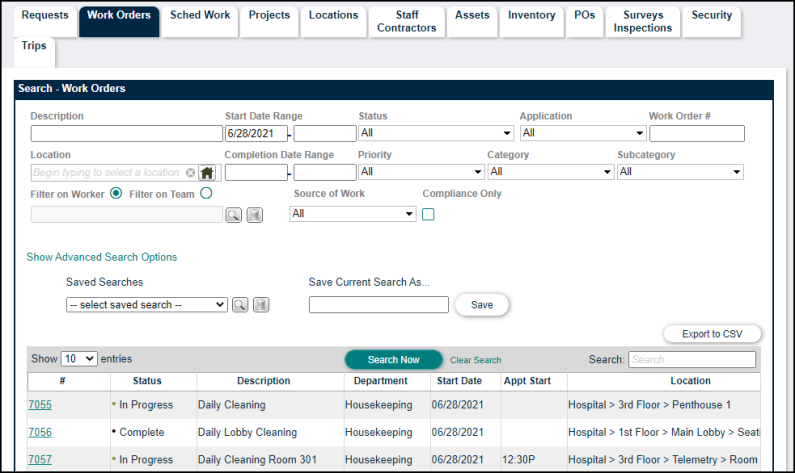Select the Work Orders tab

coord(119,21)
